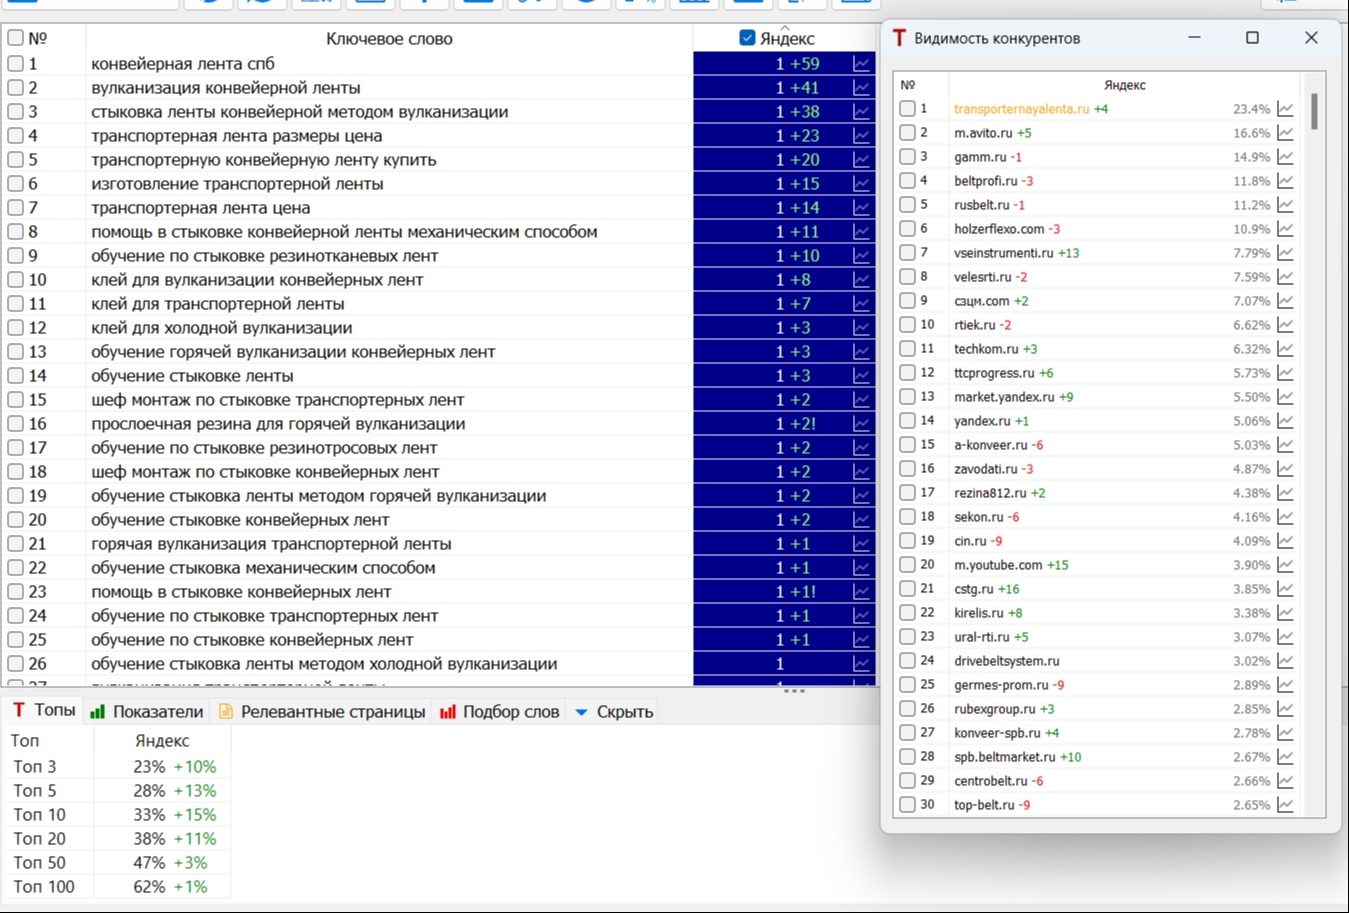Open visibility chart for techkom.ru

pos(1286,349)
